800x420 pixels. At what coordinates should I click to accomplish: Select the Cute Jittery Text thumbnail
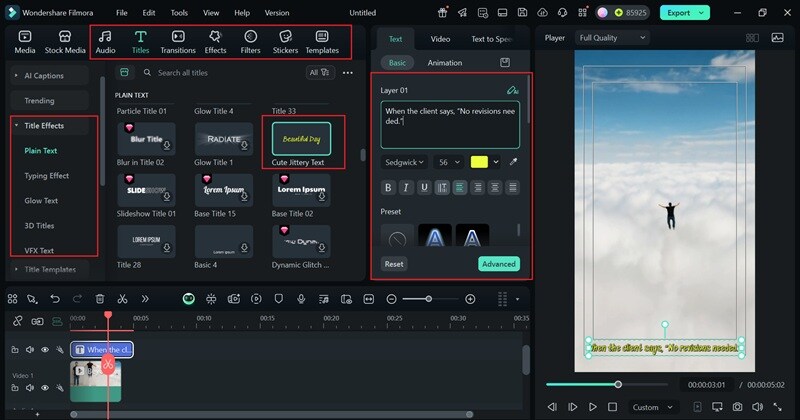point(301,139)
